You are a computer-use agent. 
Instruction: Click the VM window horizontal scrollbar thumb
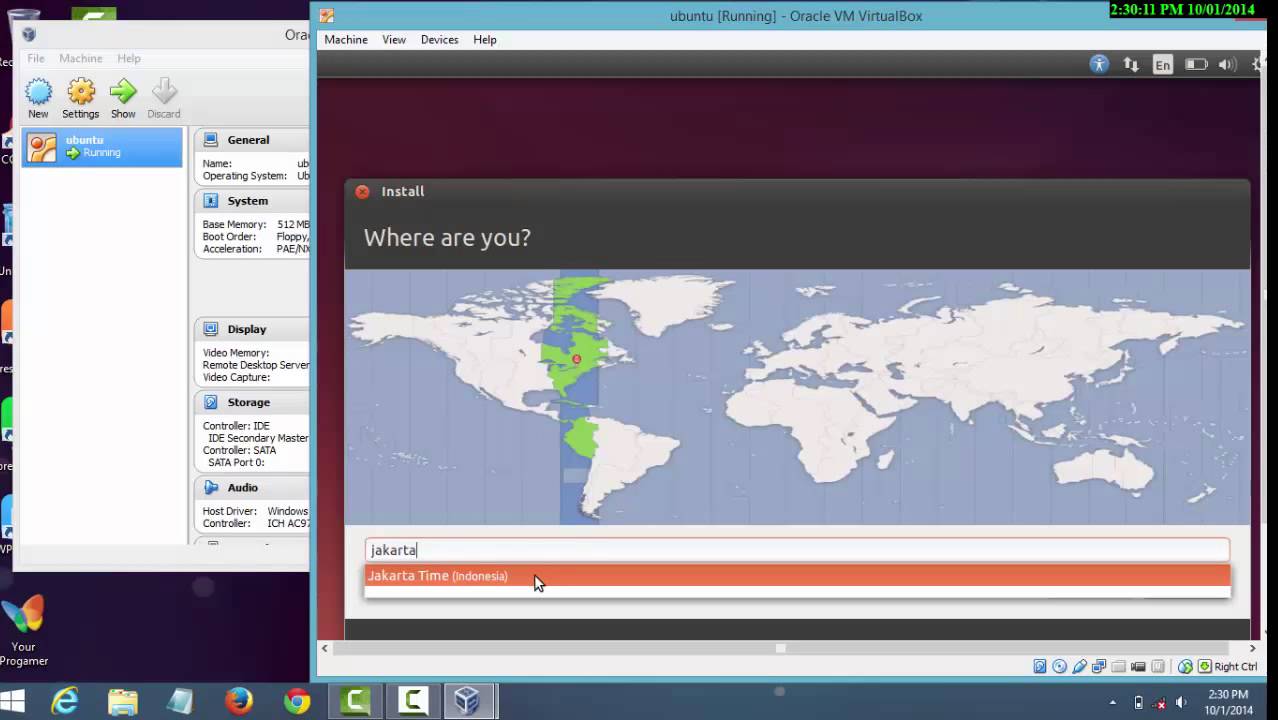pos(780,648)
